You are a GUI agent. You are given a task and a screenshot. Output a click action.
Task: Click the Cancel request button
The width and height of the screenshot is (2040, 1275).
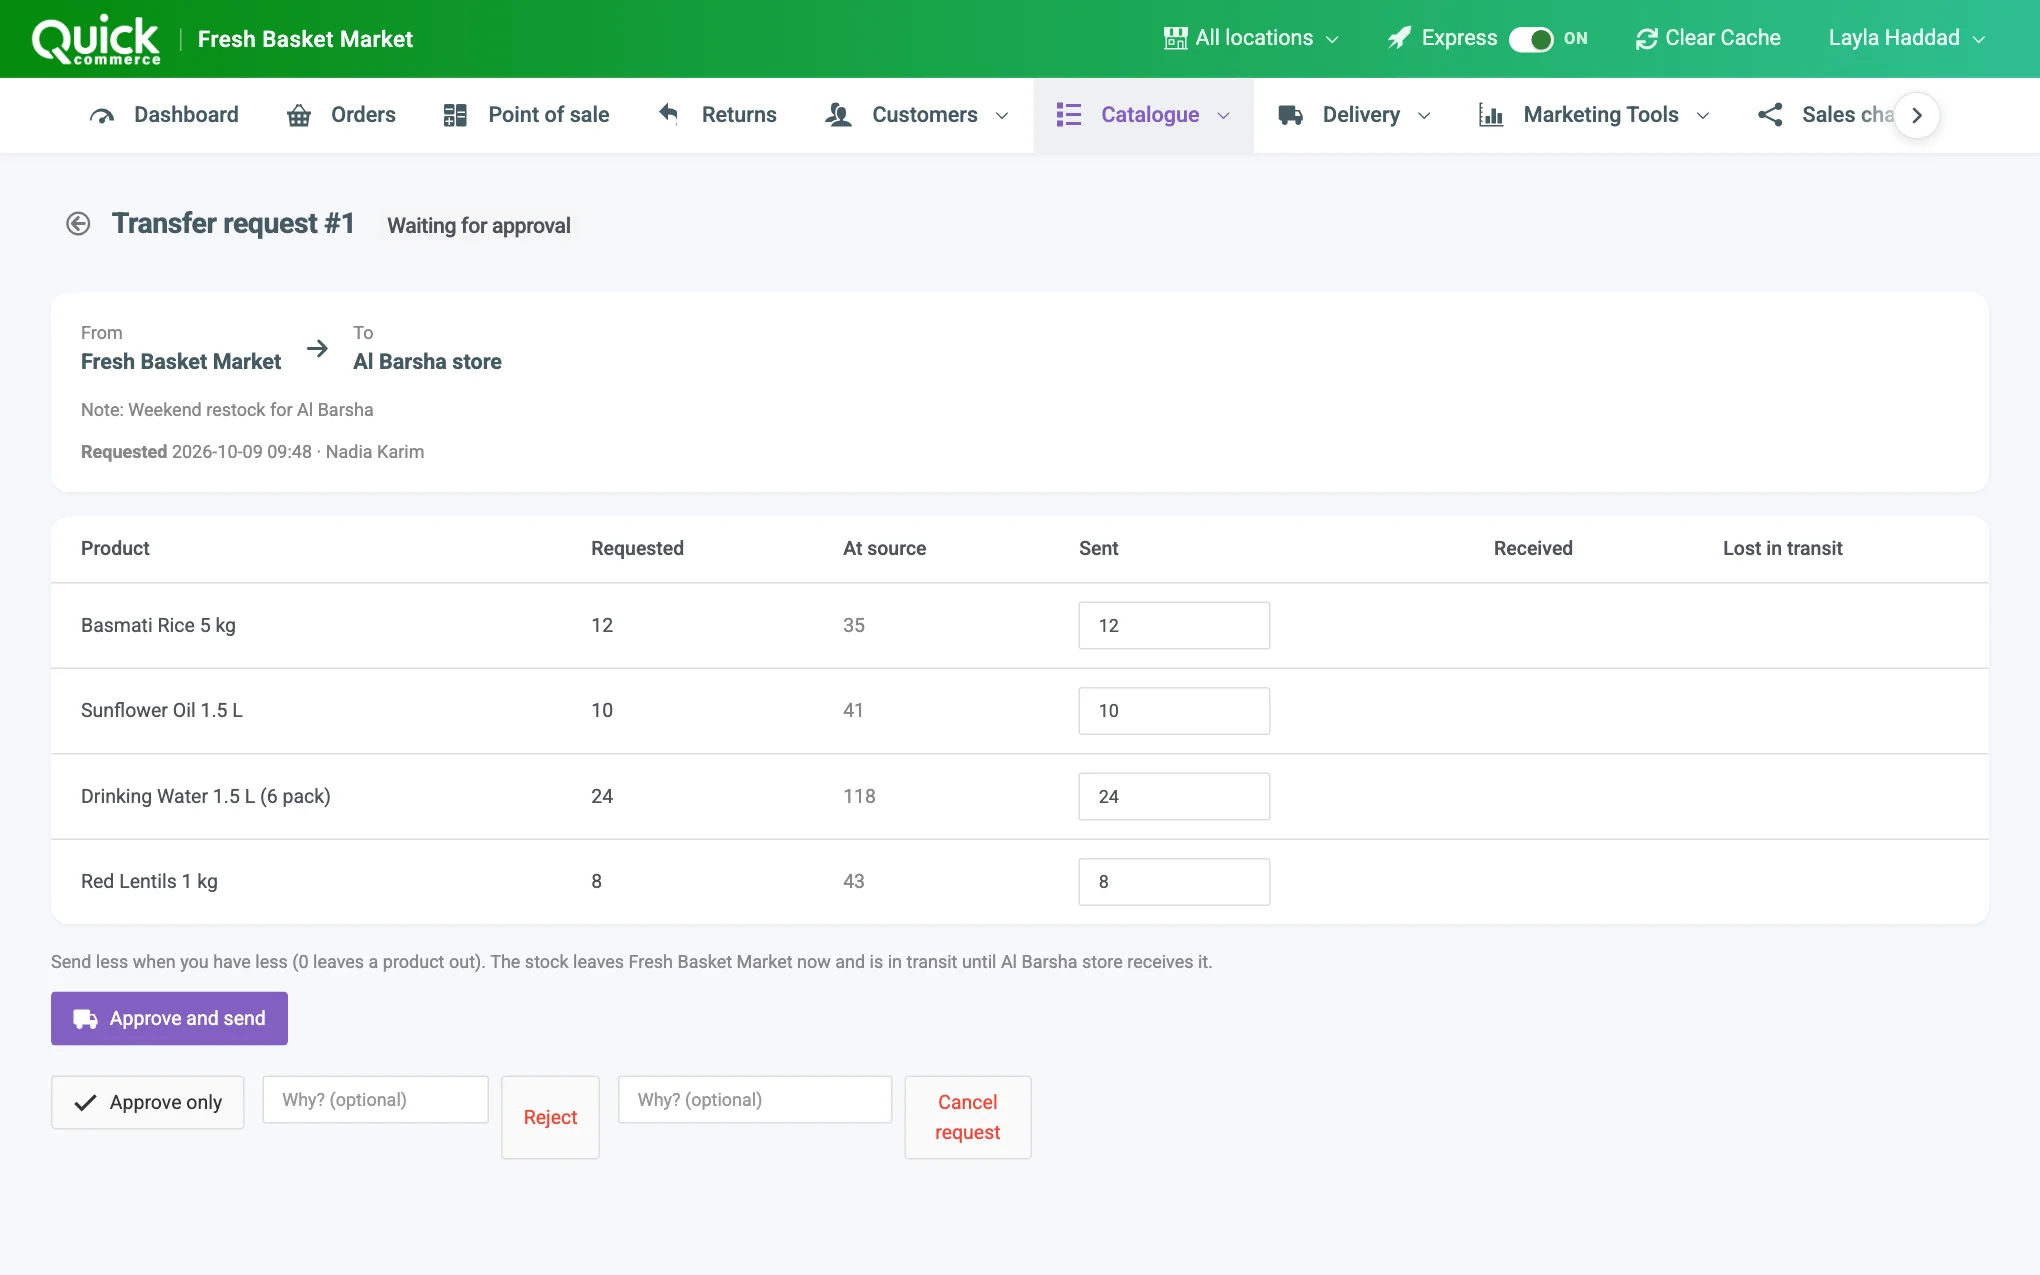pyautogui.click(x=968, y=1118)
